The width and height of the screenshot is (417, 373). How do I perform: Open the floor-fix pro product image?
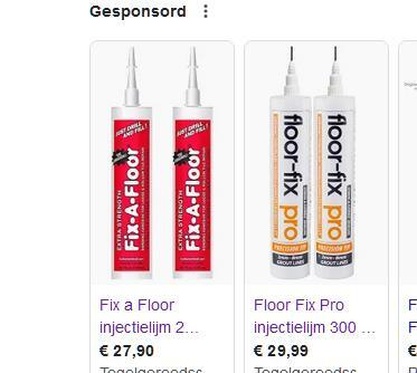tap(316, 163)
